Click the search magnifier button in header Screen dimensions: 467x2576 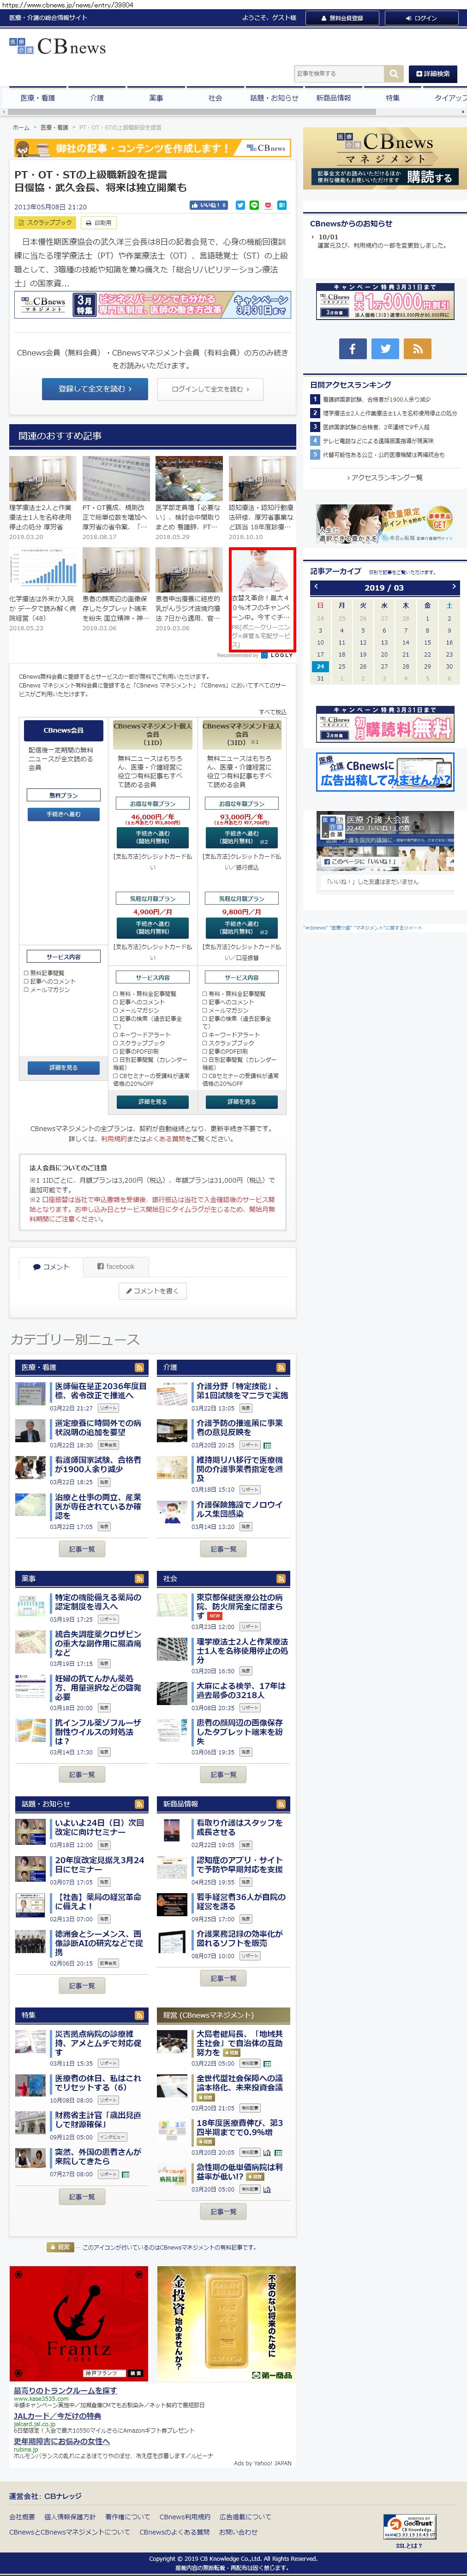pyautogui.click(x=394, y=73)
